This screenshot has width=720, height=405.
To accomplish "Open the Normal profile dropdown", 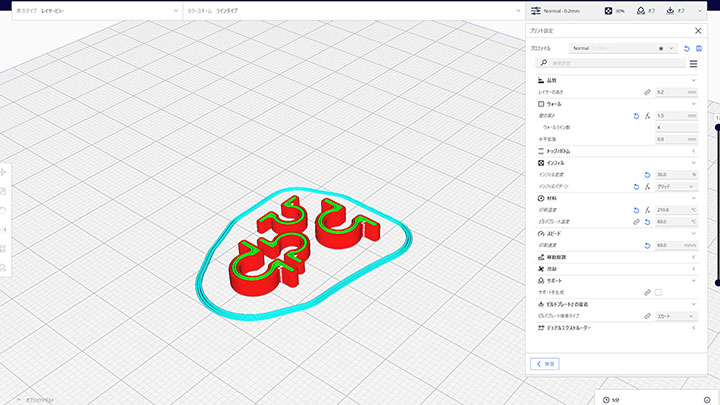I will point(623,48).
